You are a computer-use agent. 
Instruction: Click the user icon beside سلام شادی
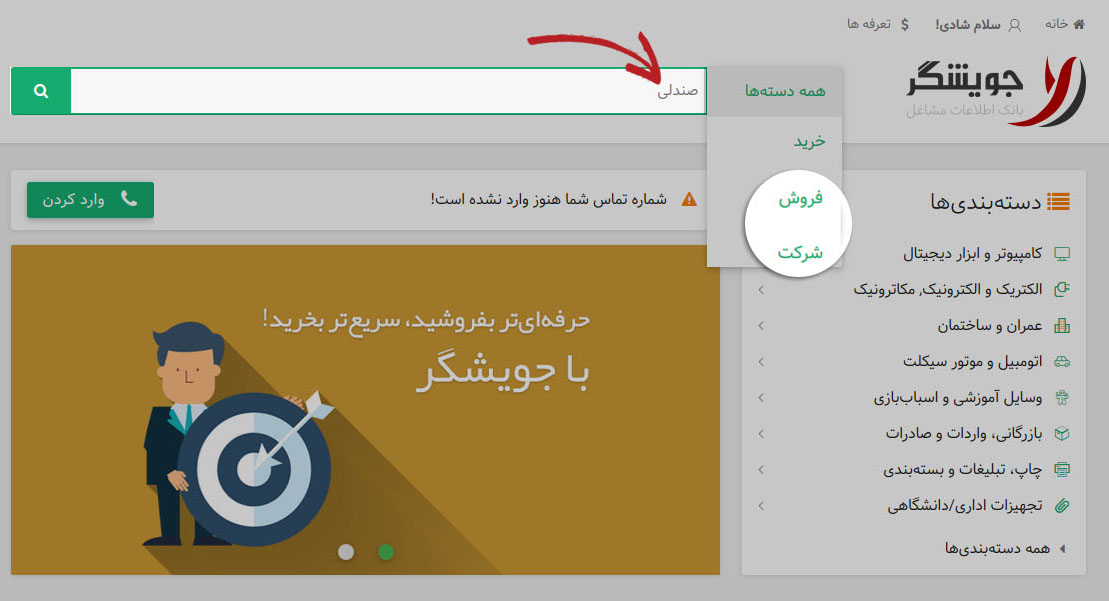pos(1014,25)
